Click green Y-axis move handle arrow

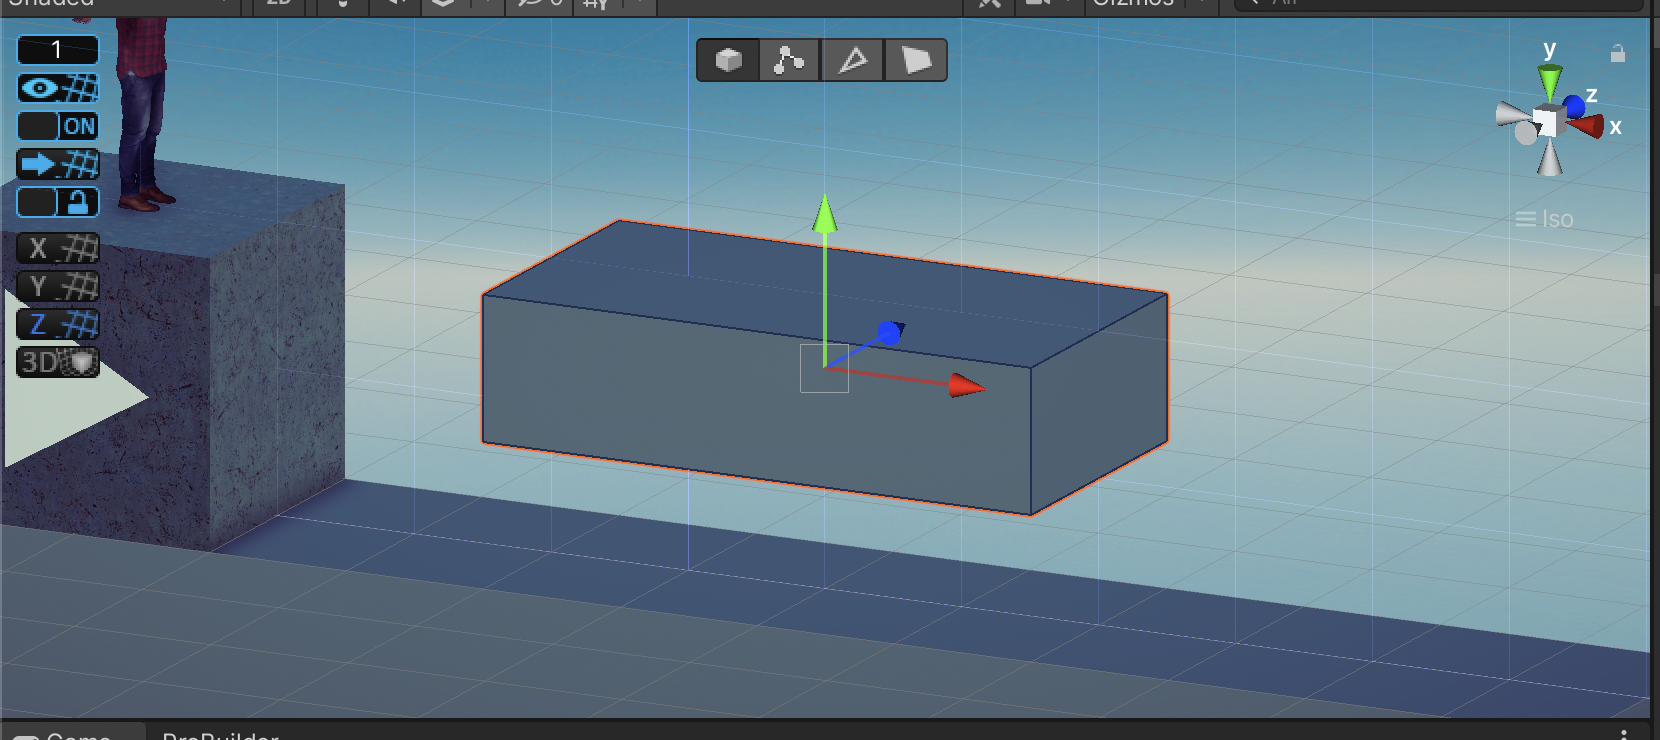pyautogui.click(x=825, y=214)
